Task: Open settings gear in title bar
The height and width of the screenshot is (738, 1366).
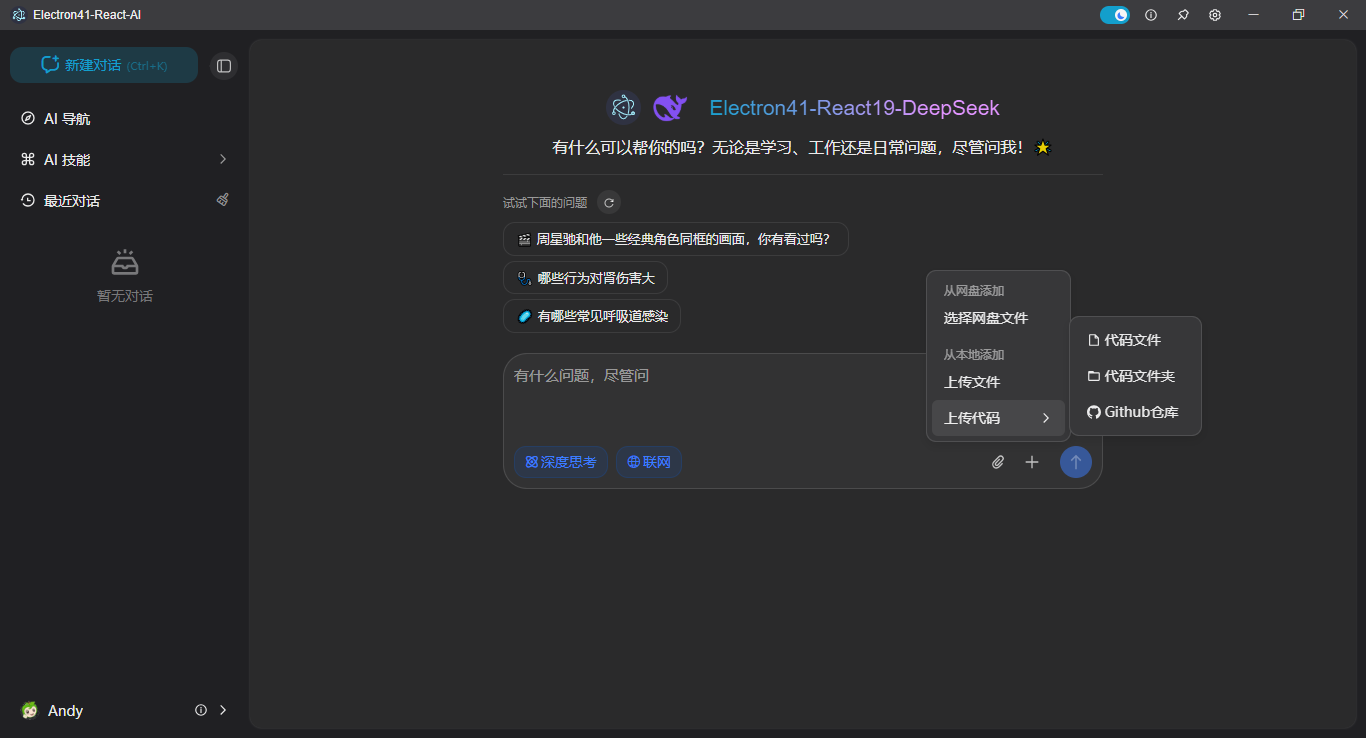Action: pyautogui.click(x=1215, y=15)
